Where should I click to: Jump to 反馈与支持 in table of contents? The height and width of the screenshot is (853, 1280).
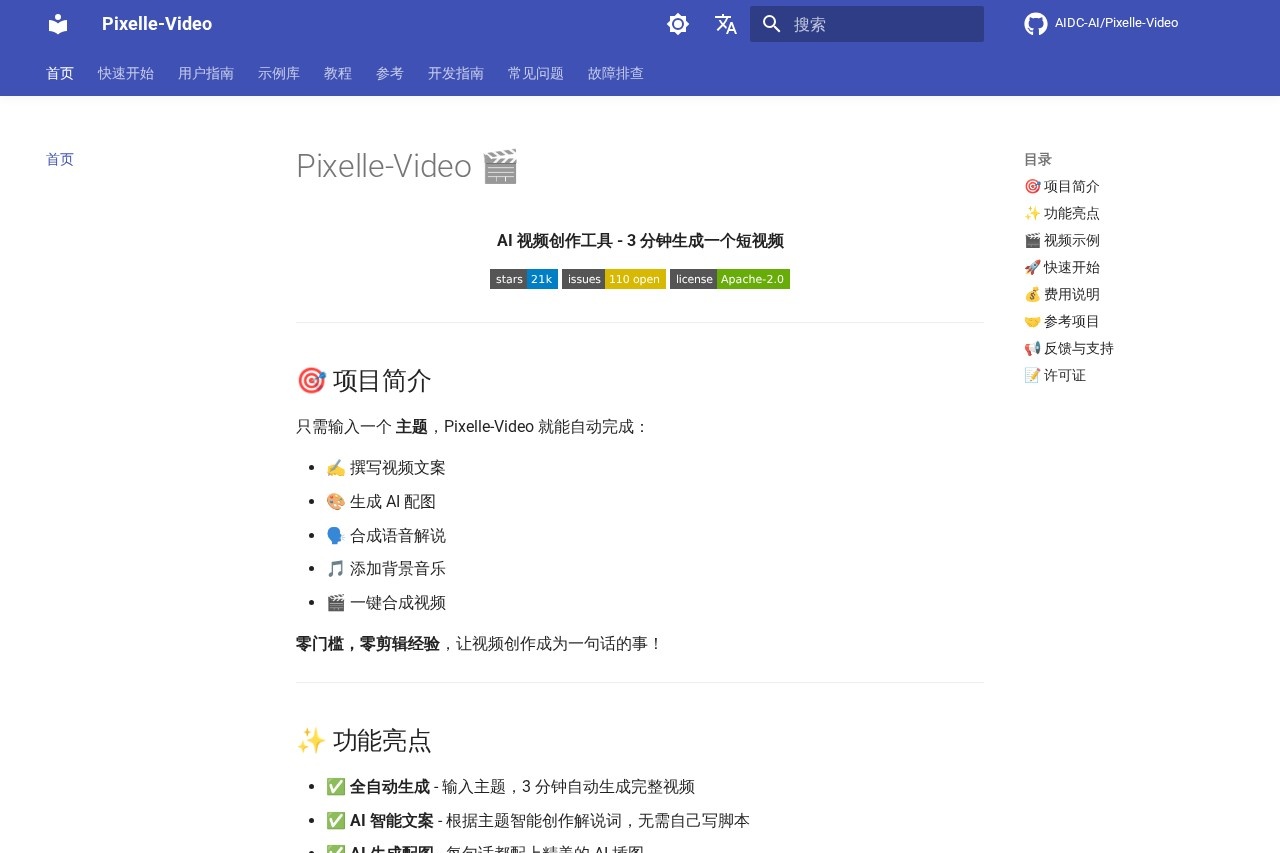[1069, 348]
